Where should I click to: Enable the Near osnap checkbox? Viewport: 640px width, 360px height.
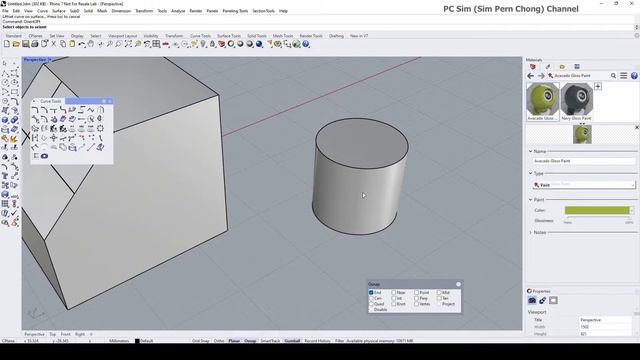393,293
